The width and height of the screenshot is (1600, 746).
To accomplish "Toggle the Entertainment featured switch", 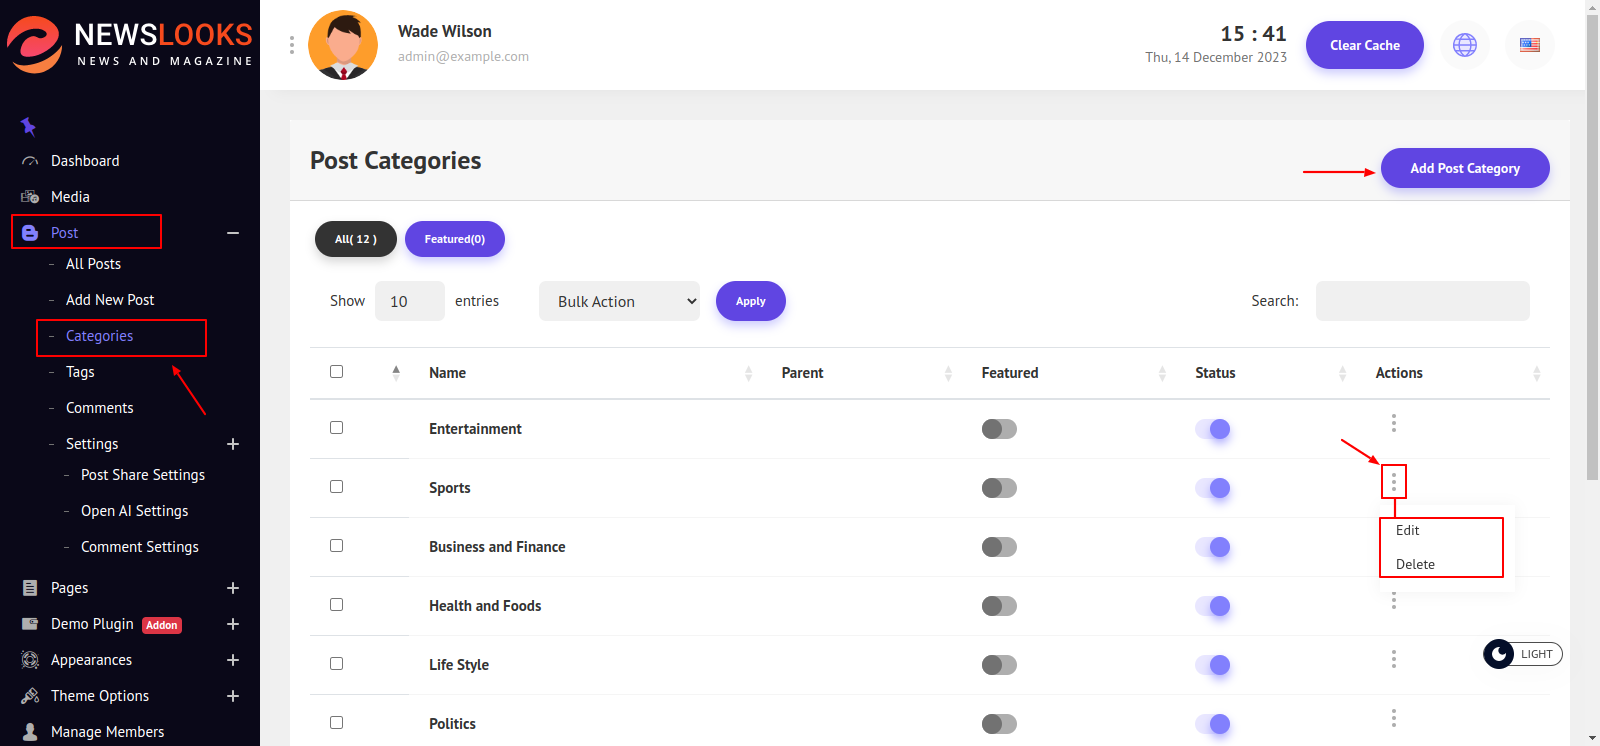I will tap(998, 429).
